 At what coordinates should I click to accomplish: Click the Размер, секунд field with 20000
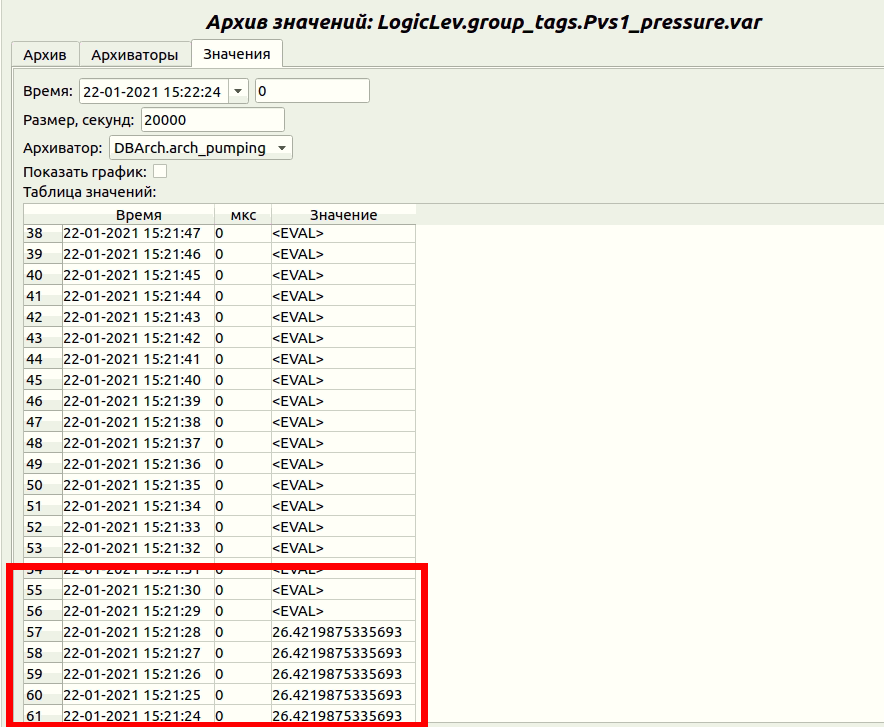(x=212, y=120)
